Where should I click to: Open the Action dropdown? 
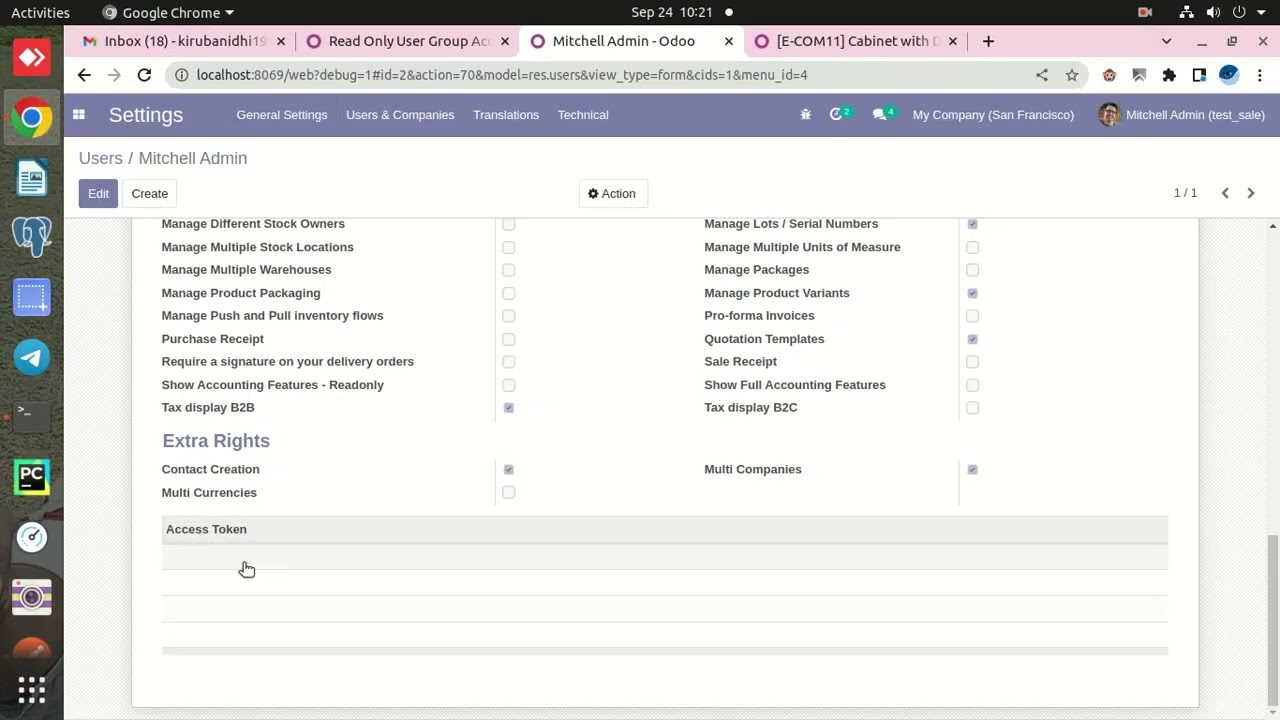tap(612, 193)
